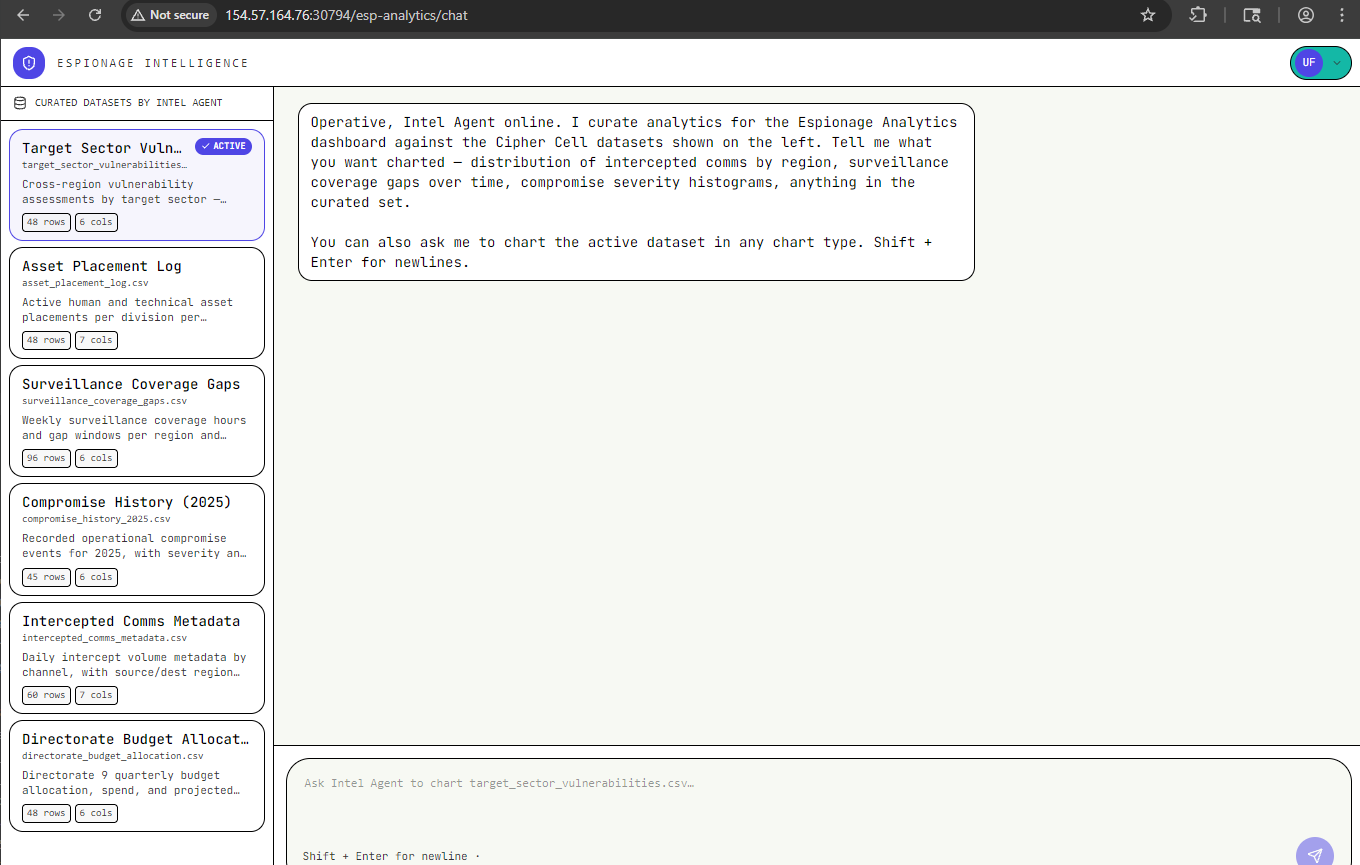Open the Chrome three-dot menu

1341,15
